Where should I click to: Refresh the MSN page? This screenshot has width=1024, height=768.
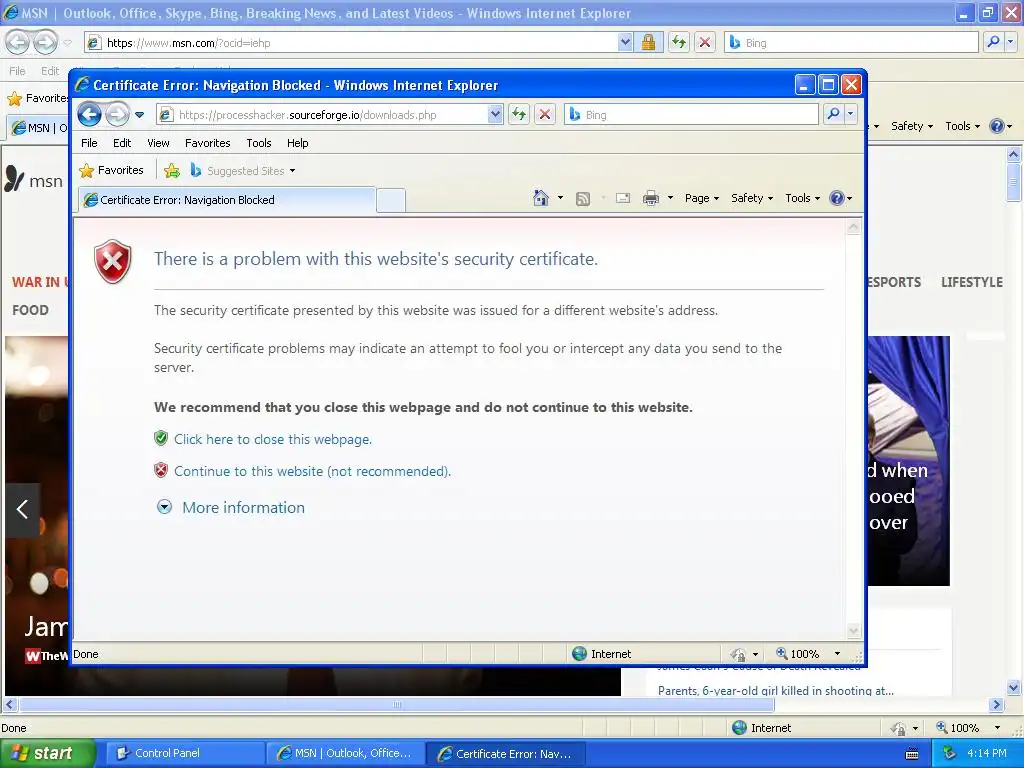pos(679,42)
